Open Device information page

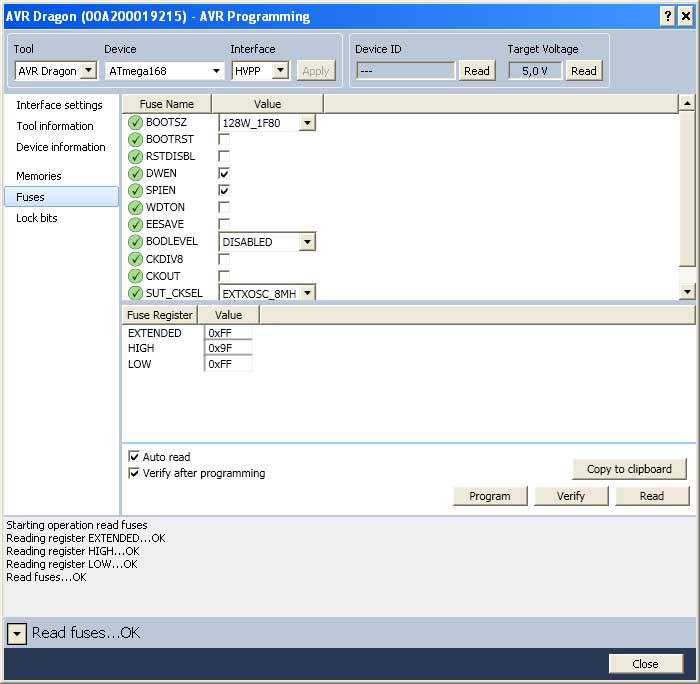click(x=61, y=147)
